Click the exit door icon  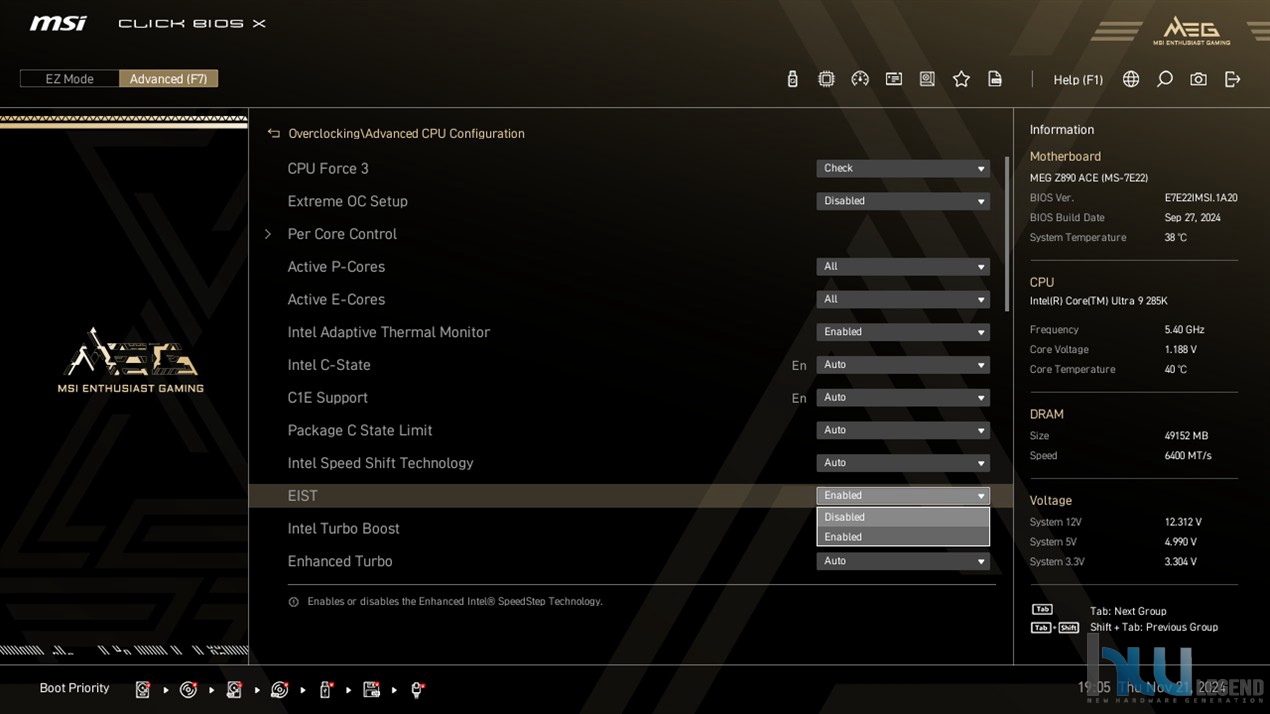(x=1232, y=79)
